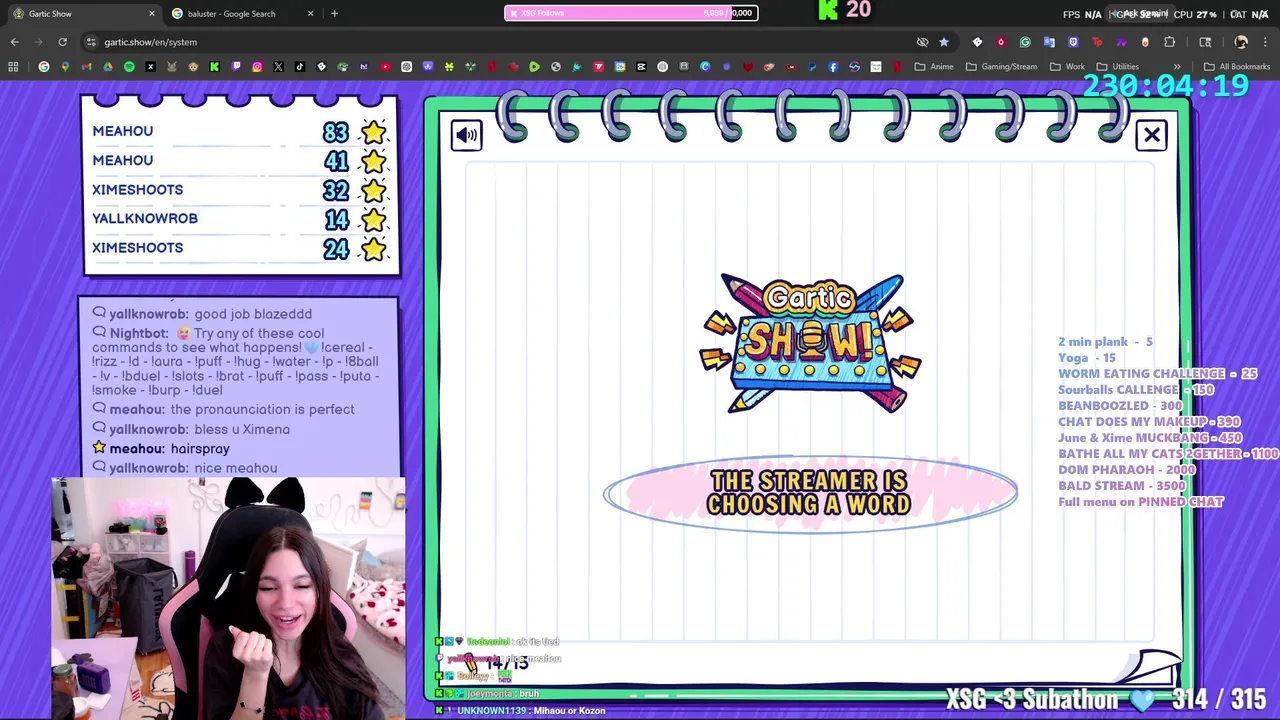This screenshot has height=720, width=1280.
Task: Open the Work bookmarks folder
Action: point(1067,67)
